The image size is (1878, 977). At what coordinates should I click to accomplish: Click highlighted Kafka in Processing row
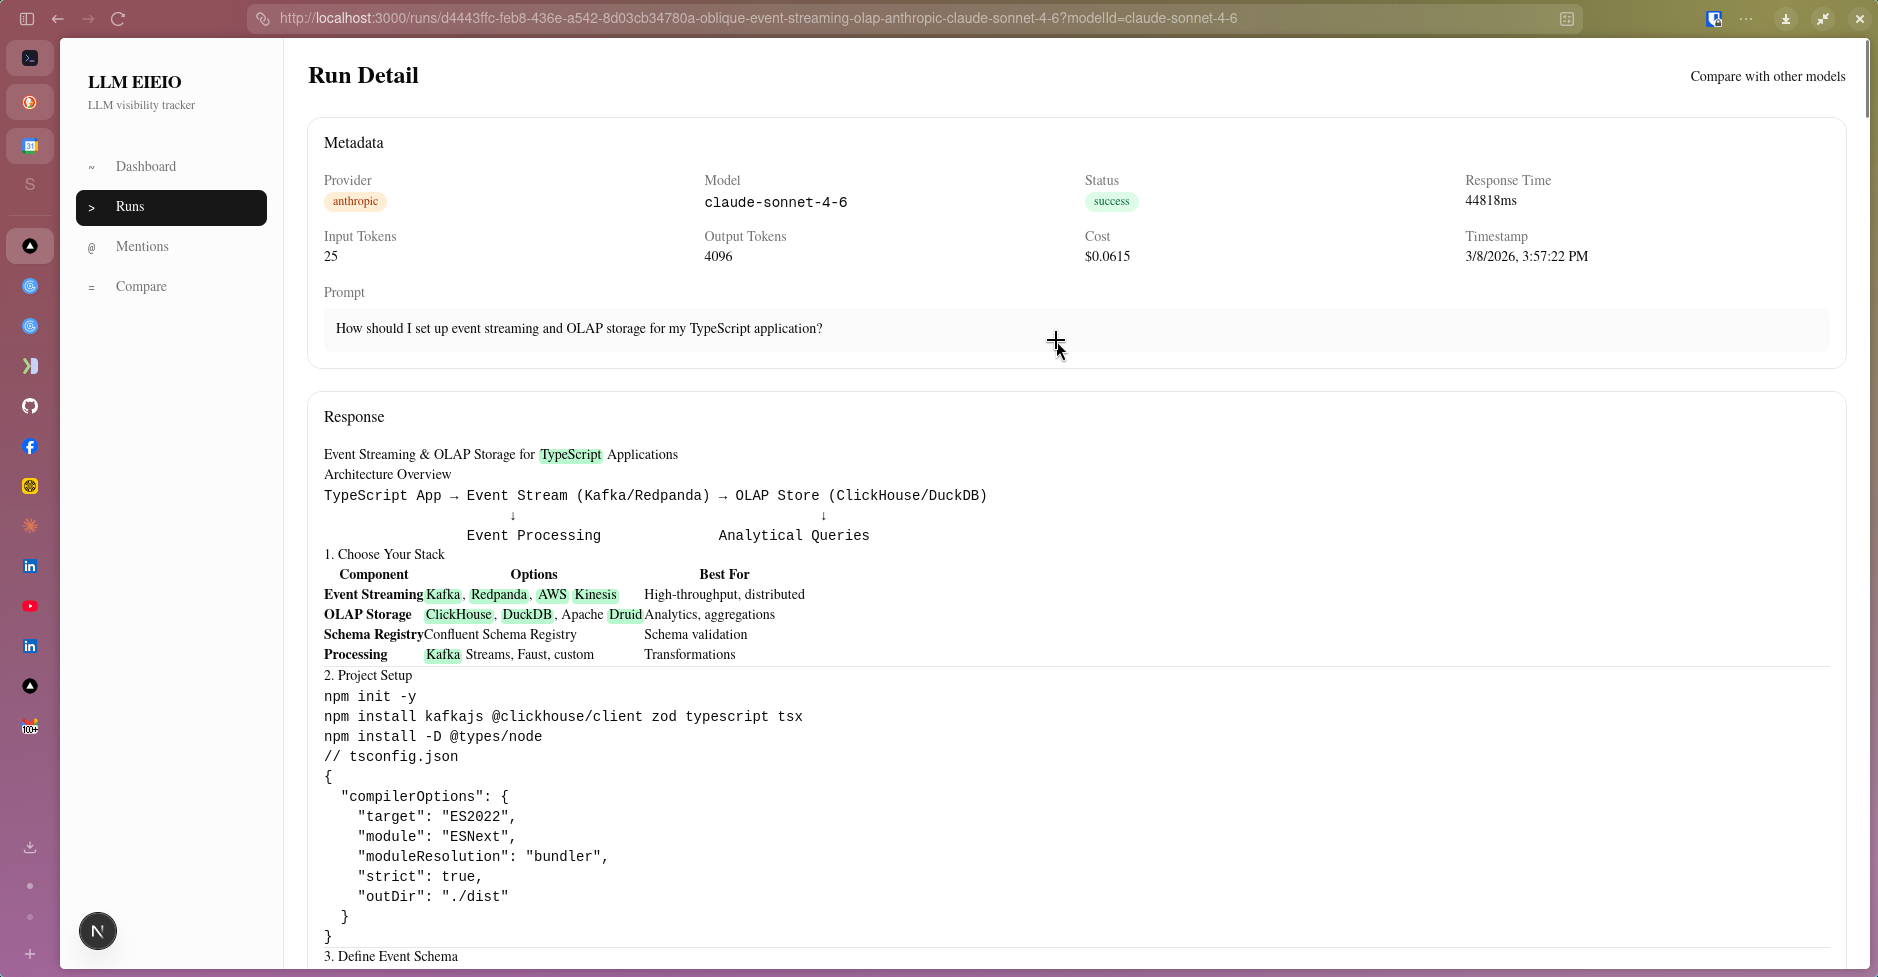(443, 654)
